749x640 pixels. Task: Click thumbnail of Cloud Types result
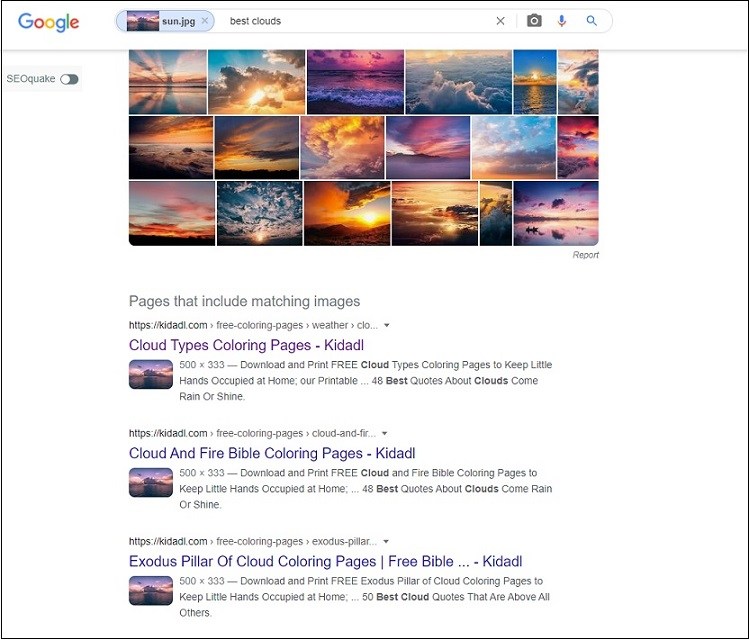(151, 374)
